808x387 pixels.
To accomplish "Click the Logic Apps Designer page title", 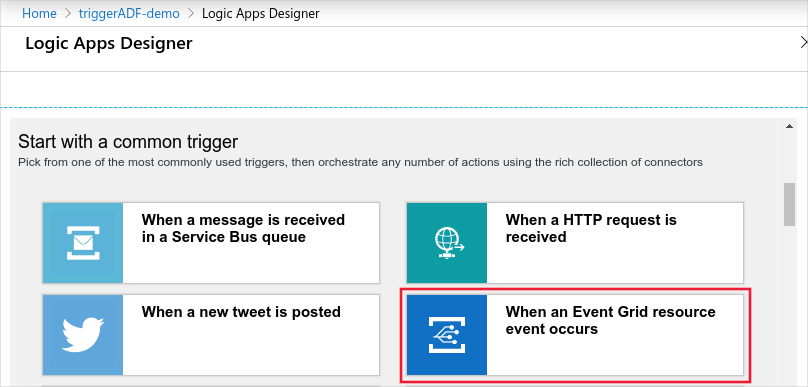I will point(109,44).
